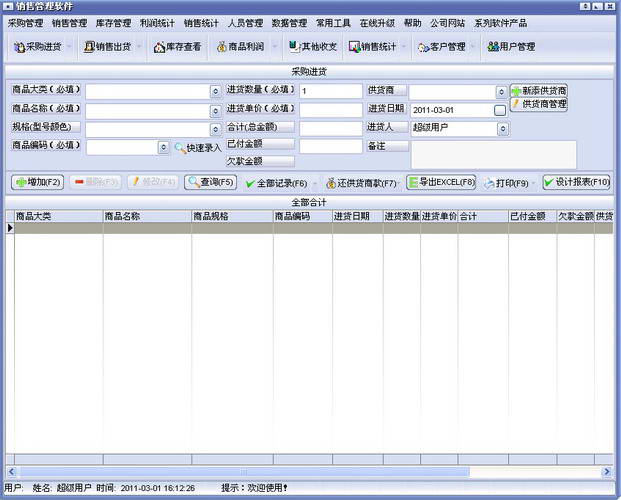Screen dimensions: 621x500
Task: Click the application icon in the title bar
Action: coord(8,6)
